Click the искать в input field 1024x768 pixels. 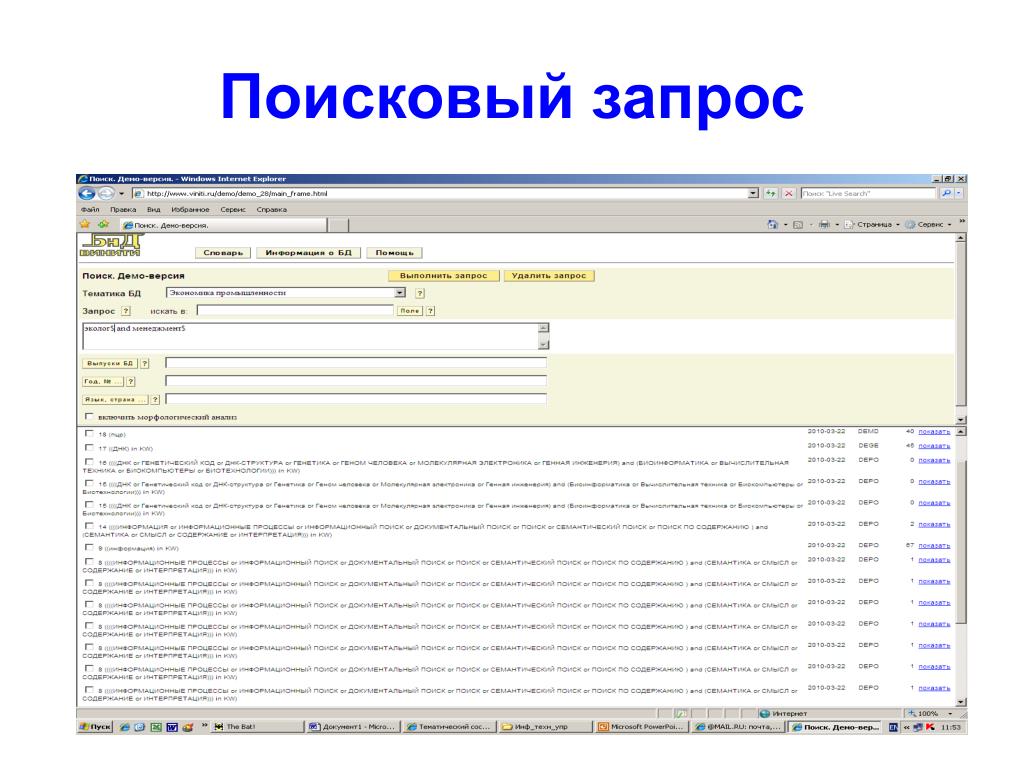pos(295,311)
